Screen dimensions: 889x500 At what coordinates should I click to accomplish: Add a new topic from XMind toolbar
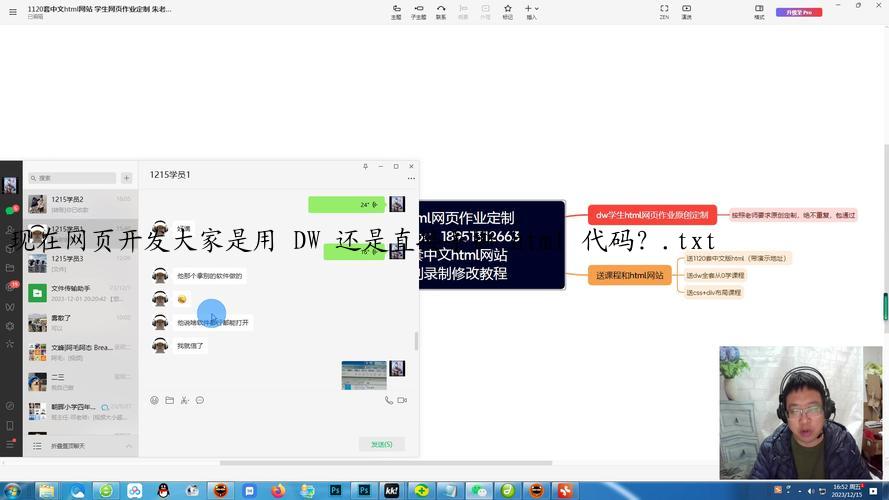point(396,12)
